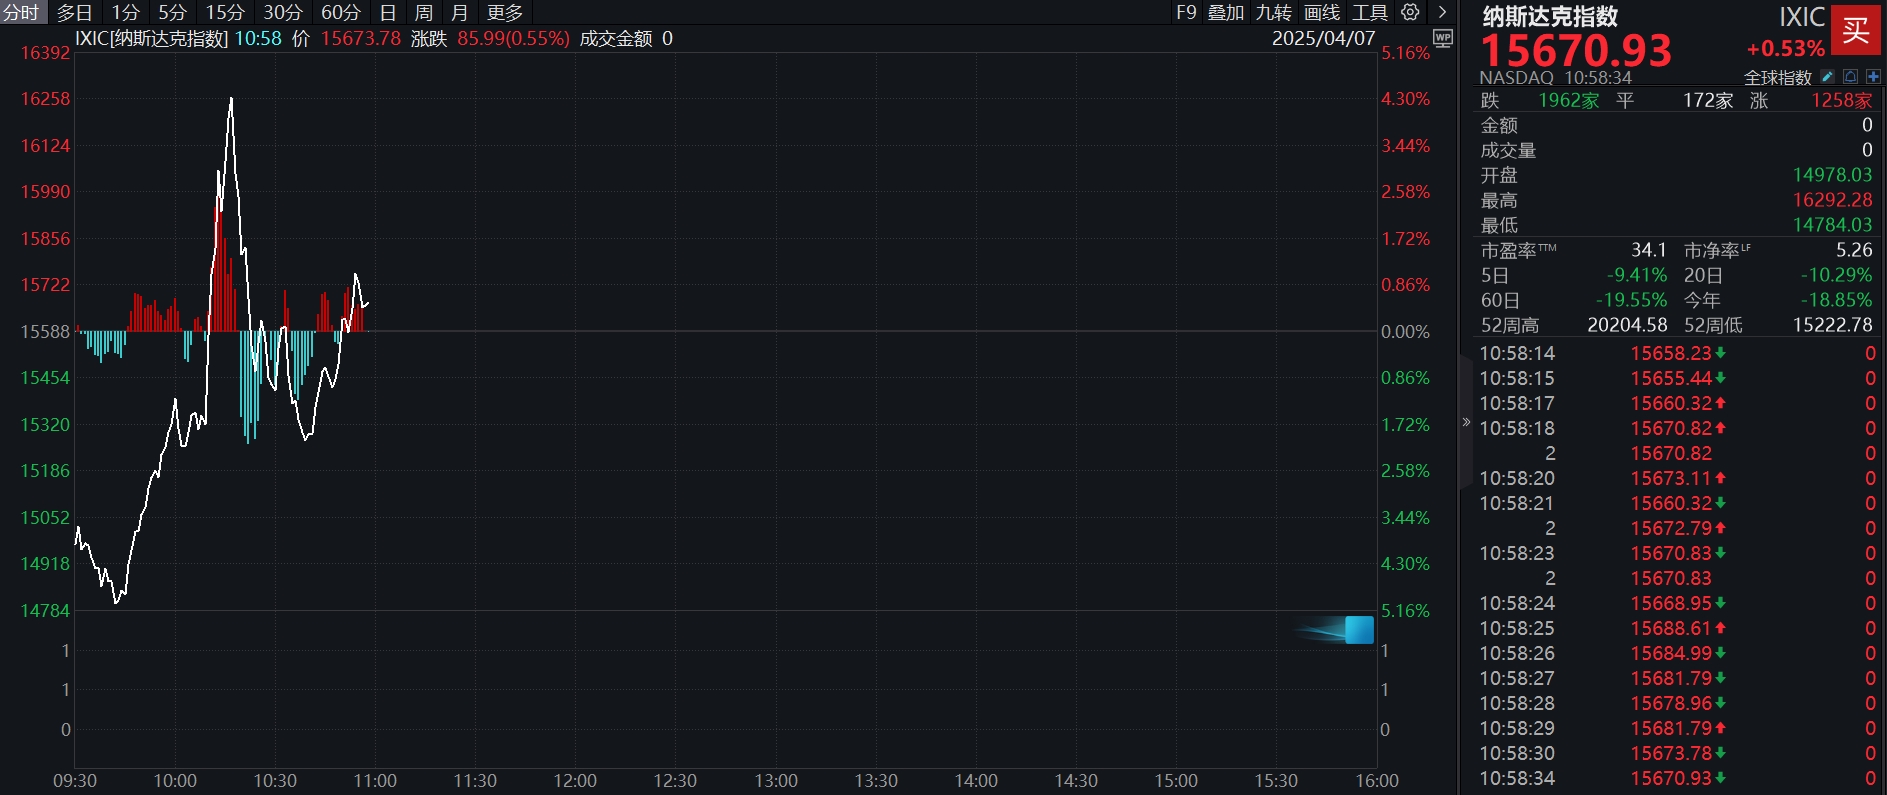Open 叠加 overlay option

click(1226, 12)
